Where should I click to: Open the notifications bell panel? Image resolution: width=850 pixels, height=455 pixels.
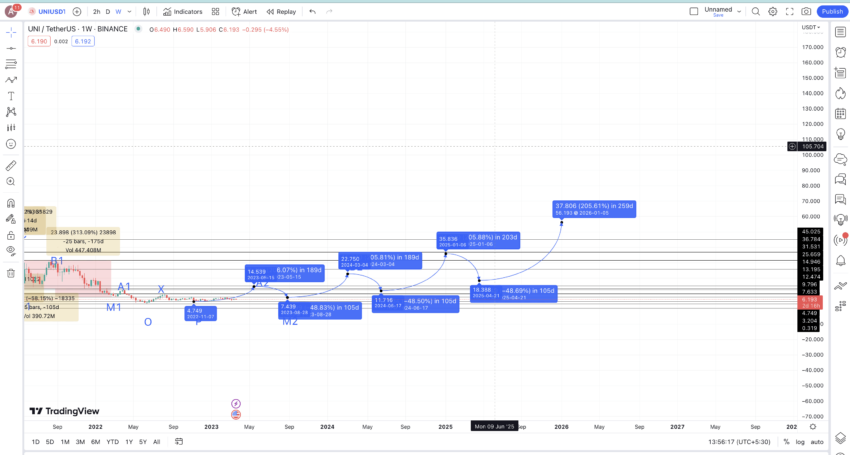[x=840, y=260]
